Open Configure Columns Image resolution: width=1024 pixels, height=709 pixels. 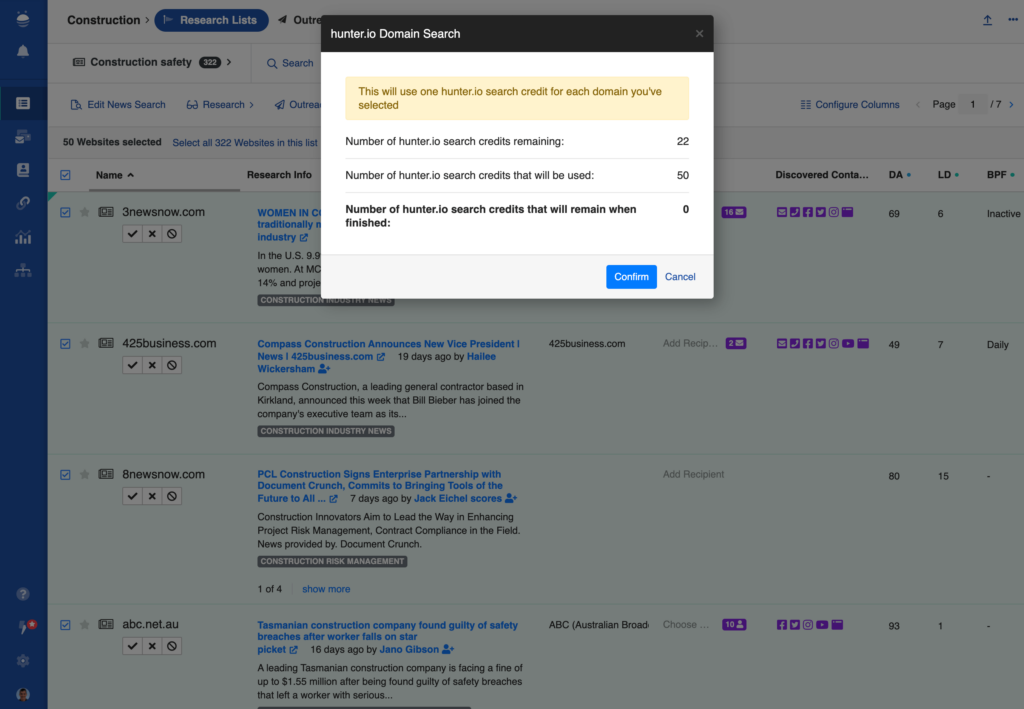point(850,104)
